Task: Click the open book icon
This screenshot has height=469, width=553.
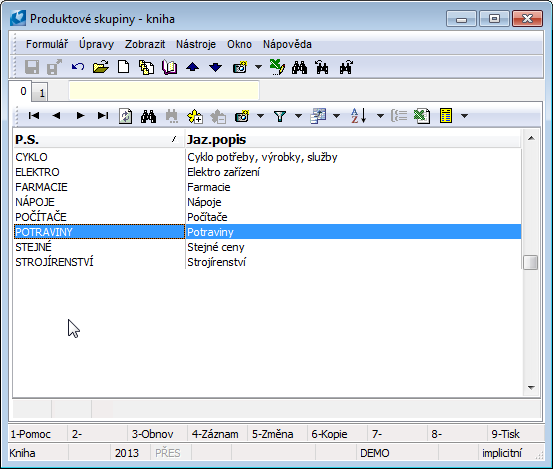Action: tap(170, 67)
